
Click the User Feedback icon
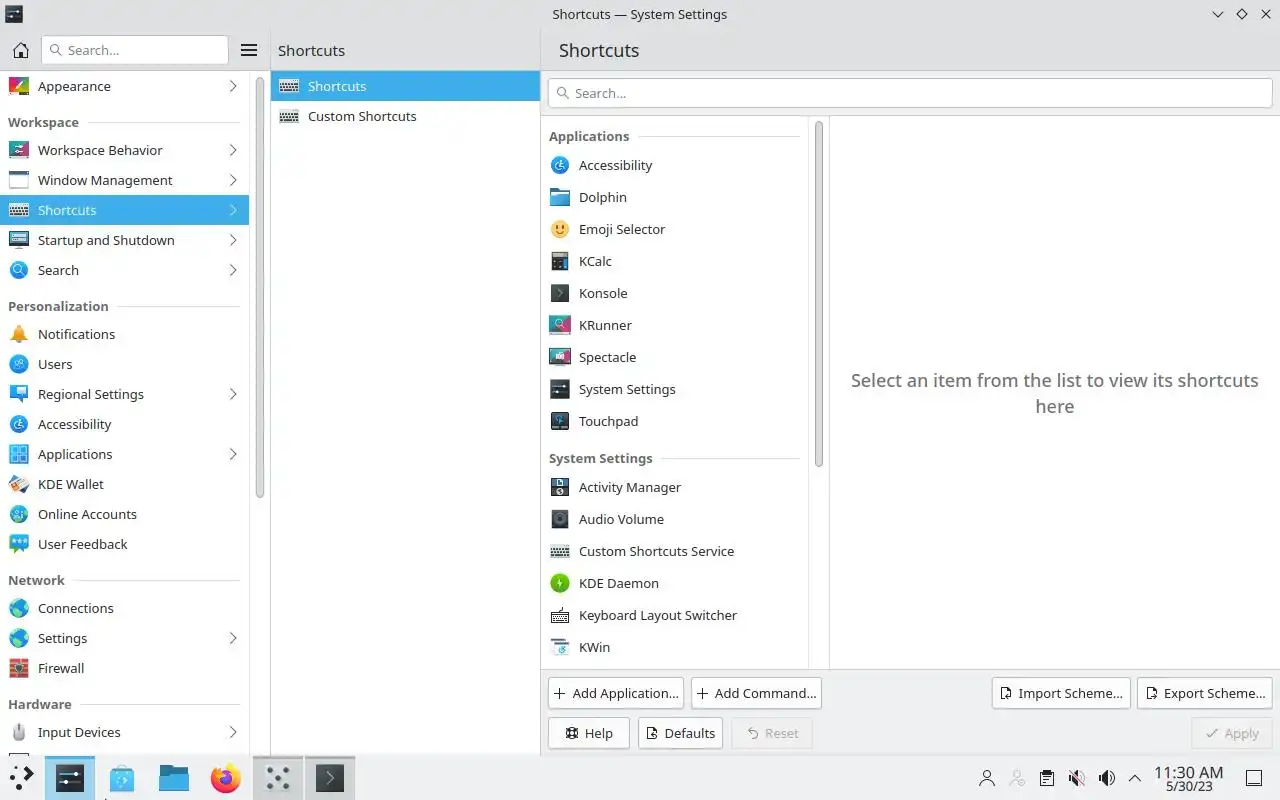[18, 544]
